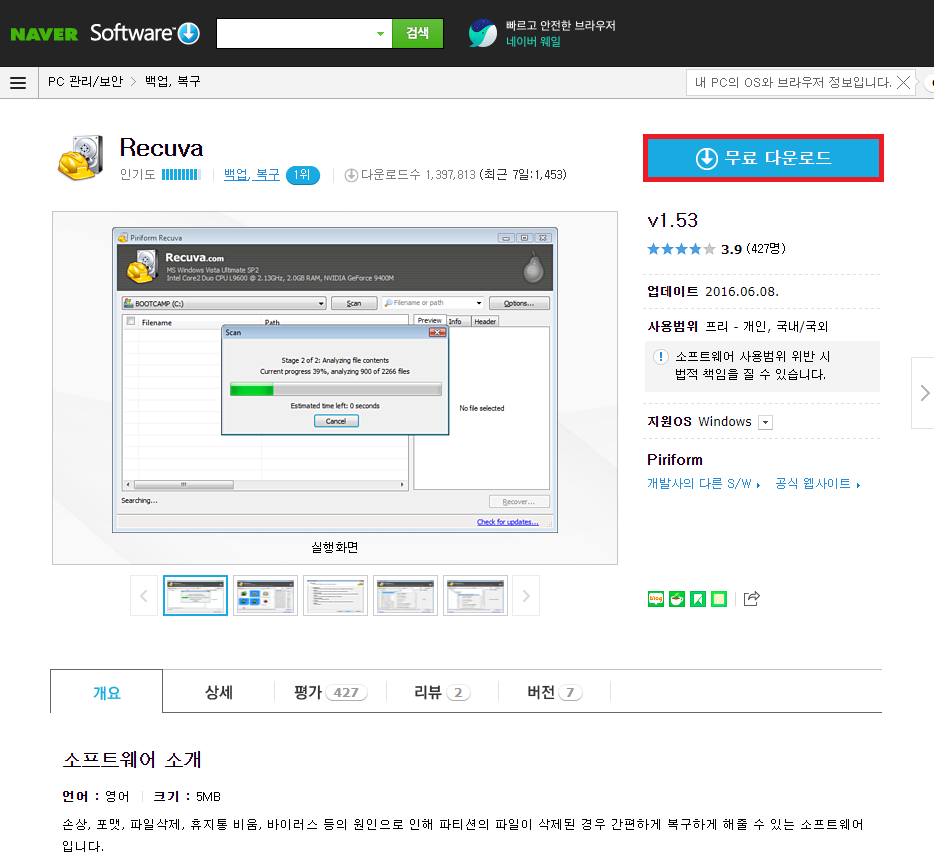Open the 리뷰 2 tab
The width and height of the screenshot is (934, 862).
coord(442,692)
